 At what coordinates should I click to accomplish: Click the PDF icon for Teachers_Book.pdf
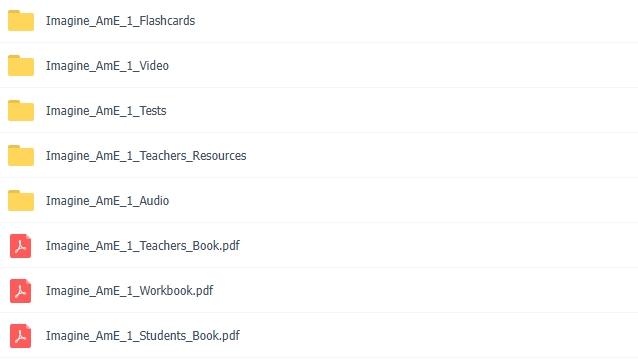coord(21,246)
